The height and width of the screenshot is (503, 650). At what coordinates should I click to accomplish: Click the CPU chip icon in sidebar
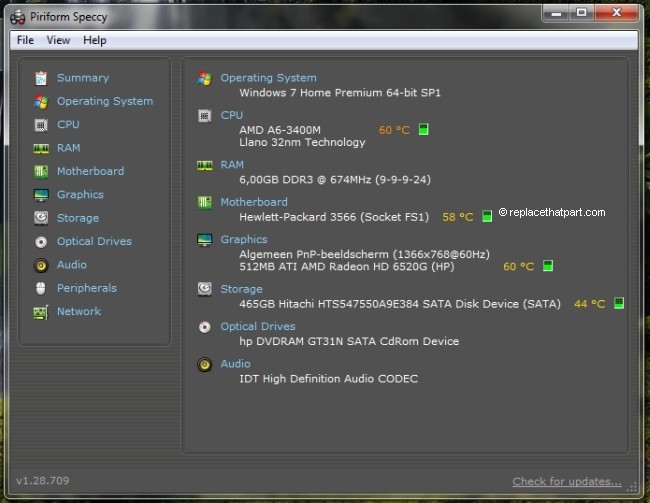coord(41,125)
